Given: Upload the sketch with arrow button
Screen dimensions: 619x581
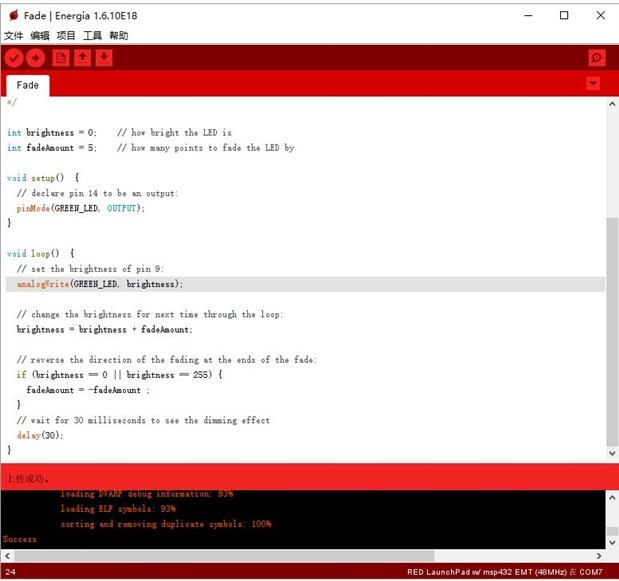Looking at the screenshot, I should tap(36, 58).
